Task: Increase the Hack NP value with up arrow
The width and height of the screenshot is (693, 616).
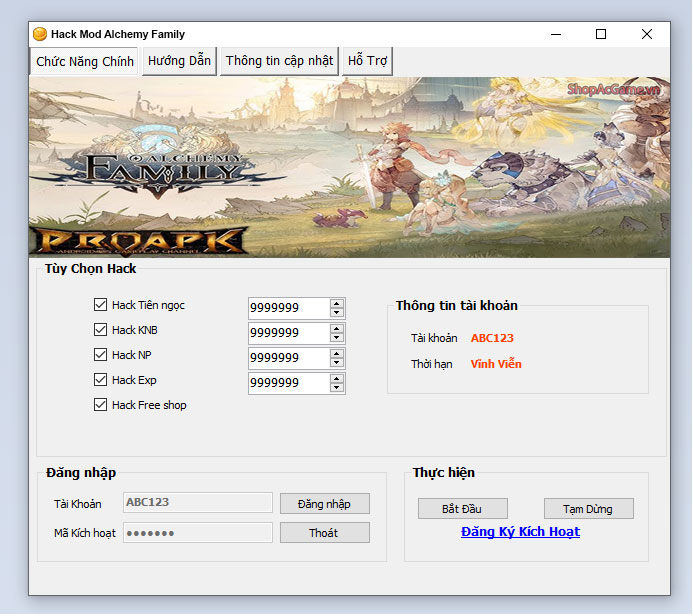Action: point(337,354)
